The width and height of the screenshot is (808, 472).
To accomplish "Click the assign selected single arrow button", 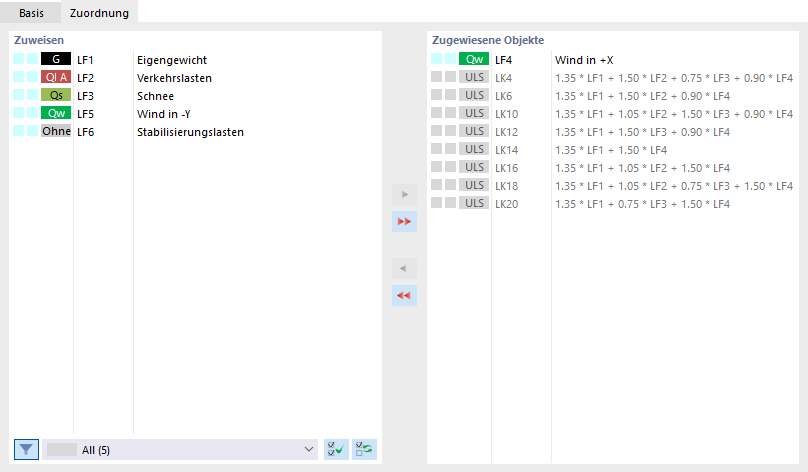I will point(405,195).
